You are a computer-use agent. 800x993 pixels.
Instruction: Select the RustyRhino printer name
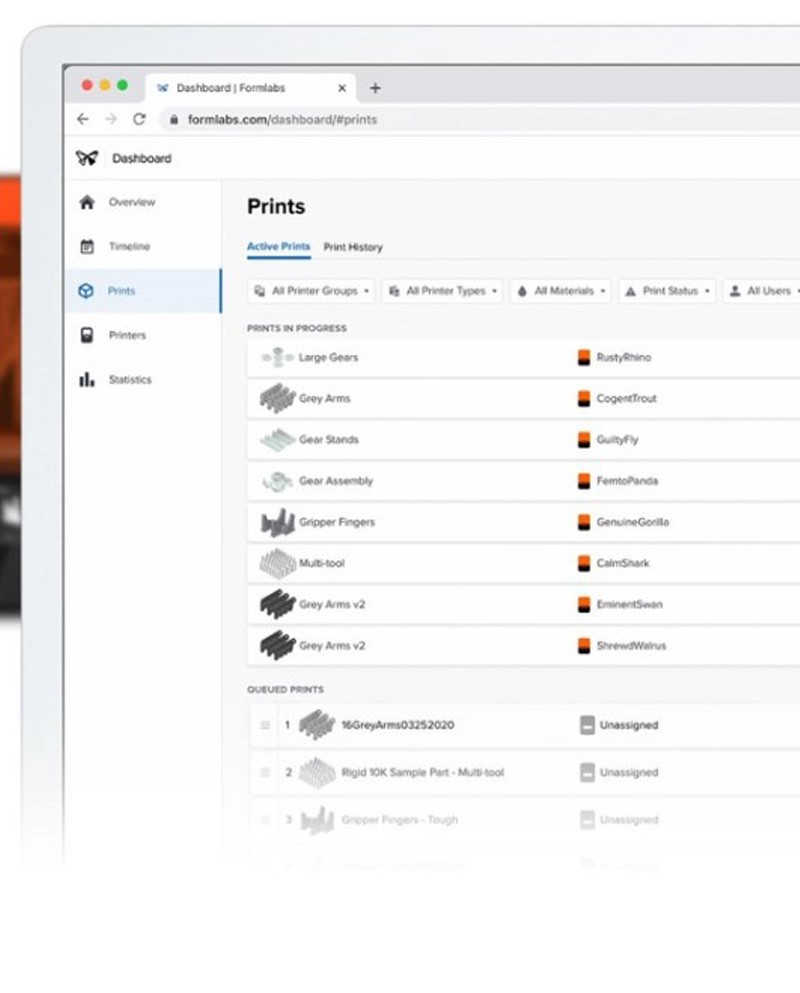pos(623,357)
